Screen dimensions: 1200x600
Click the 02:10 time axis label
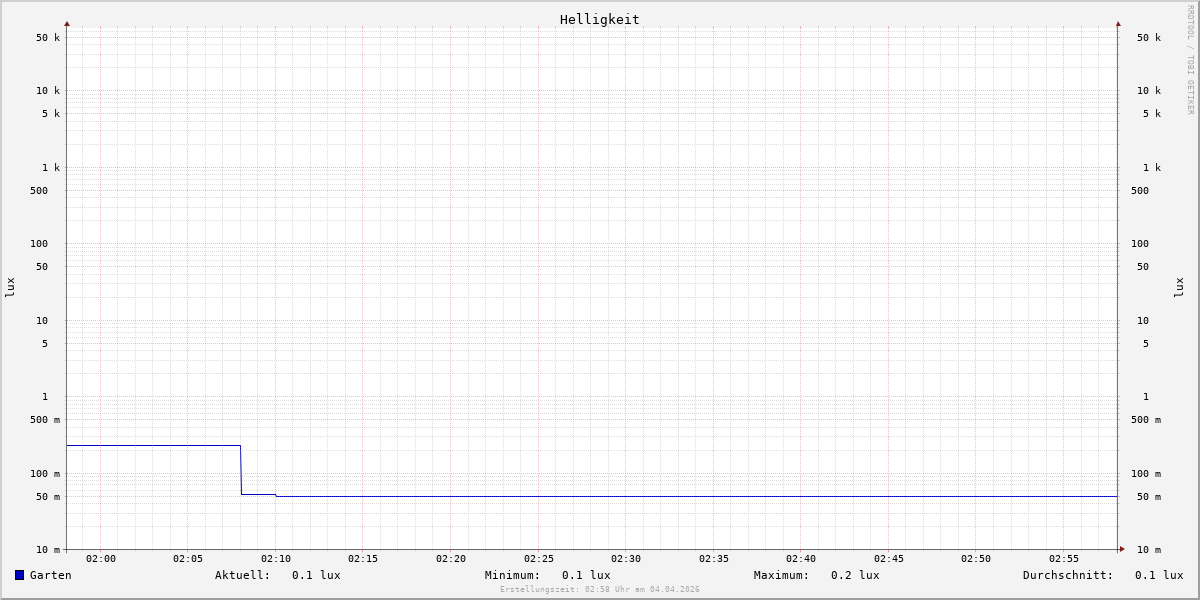click(276, 559)
